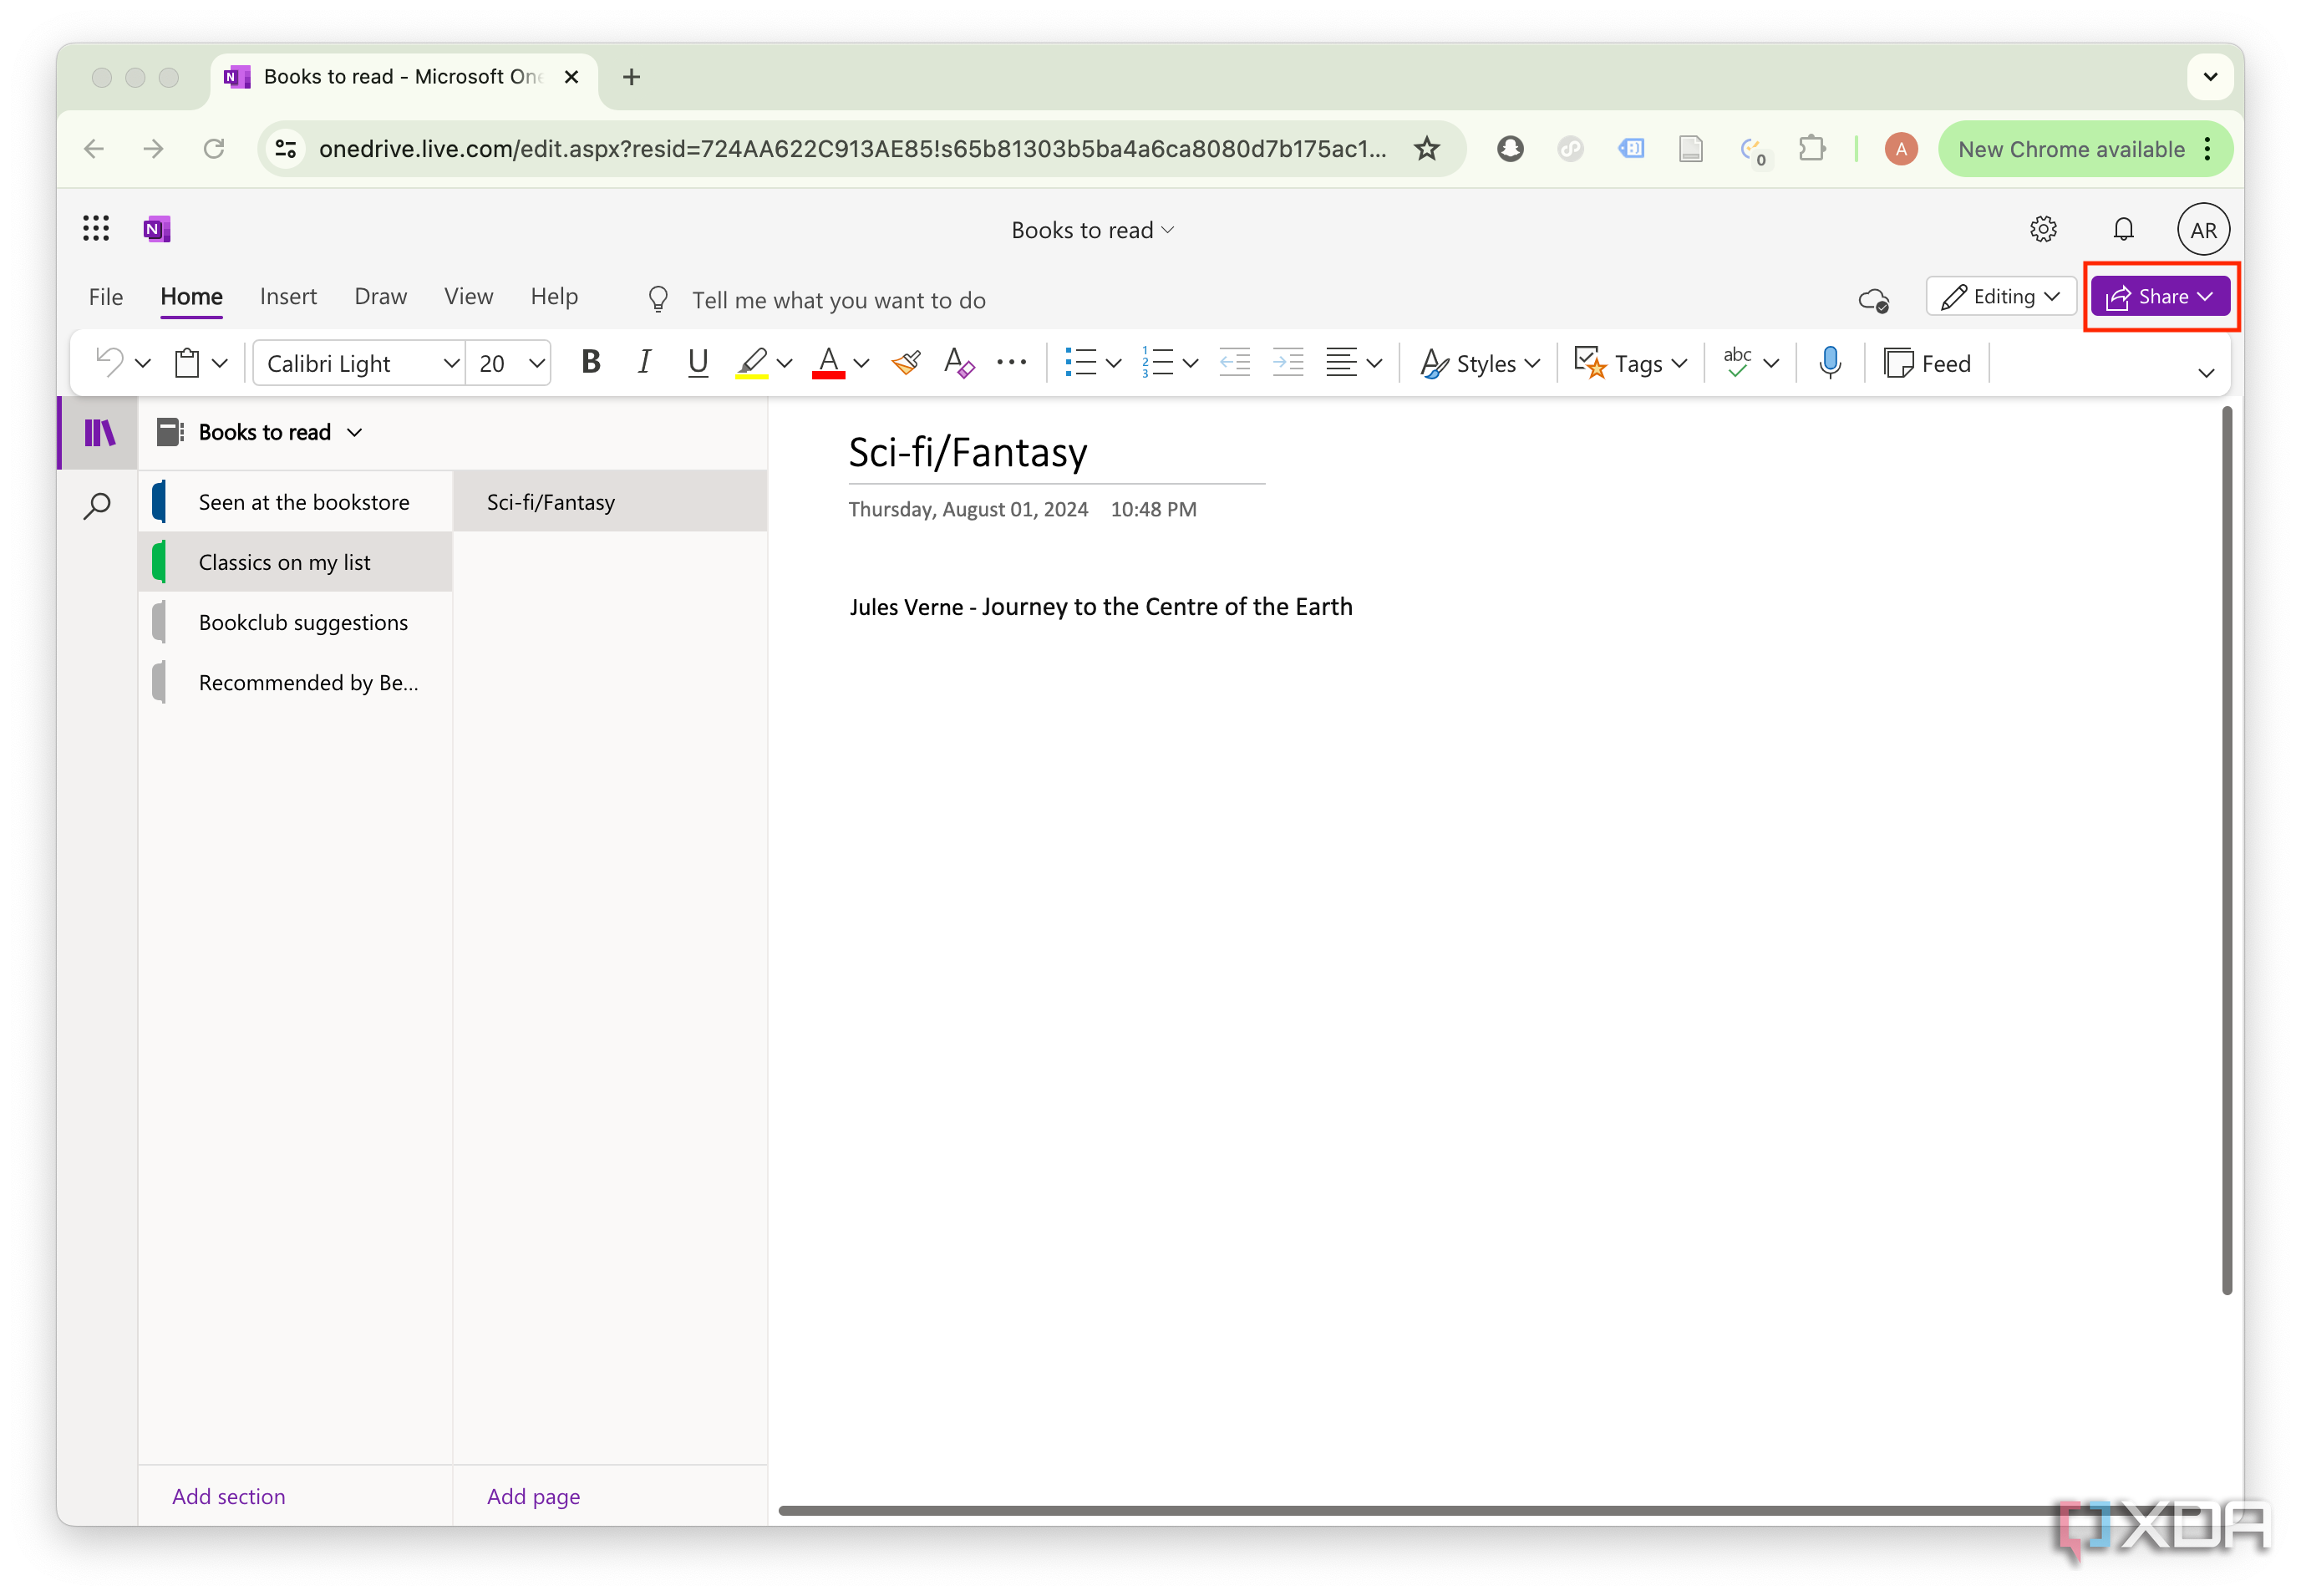Open the Calibri Light font dropdown

tap(450, 362)
